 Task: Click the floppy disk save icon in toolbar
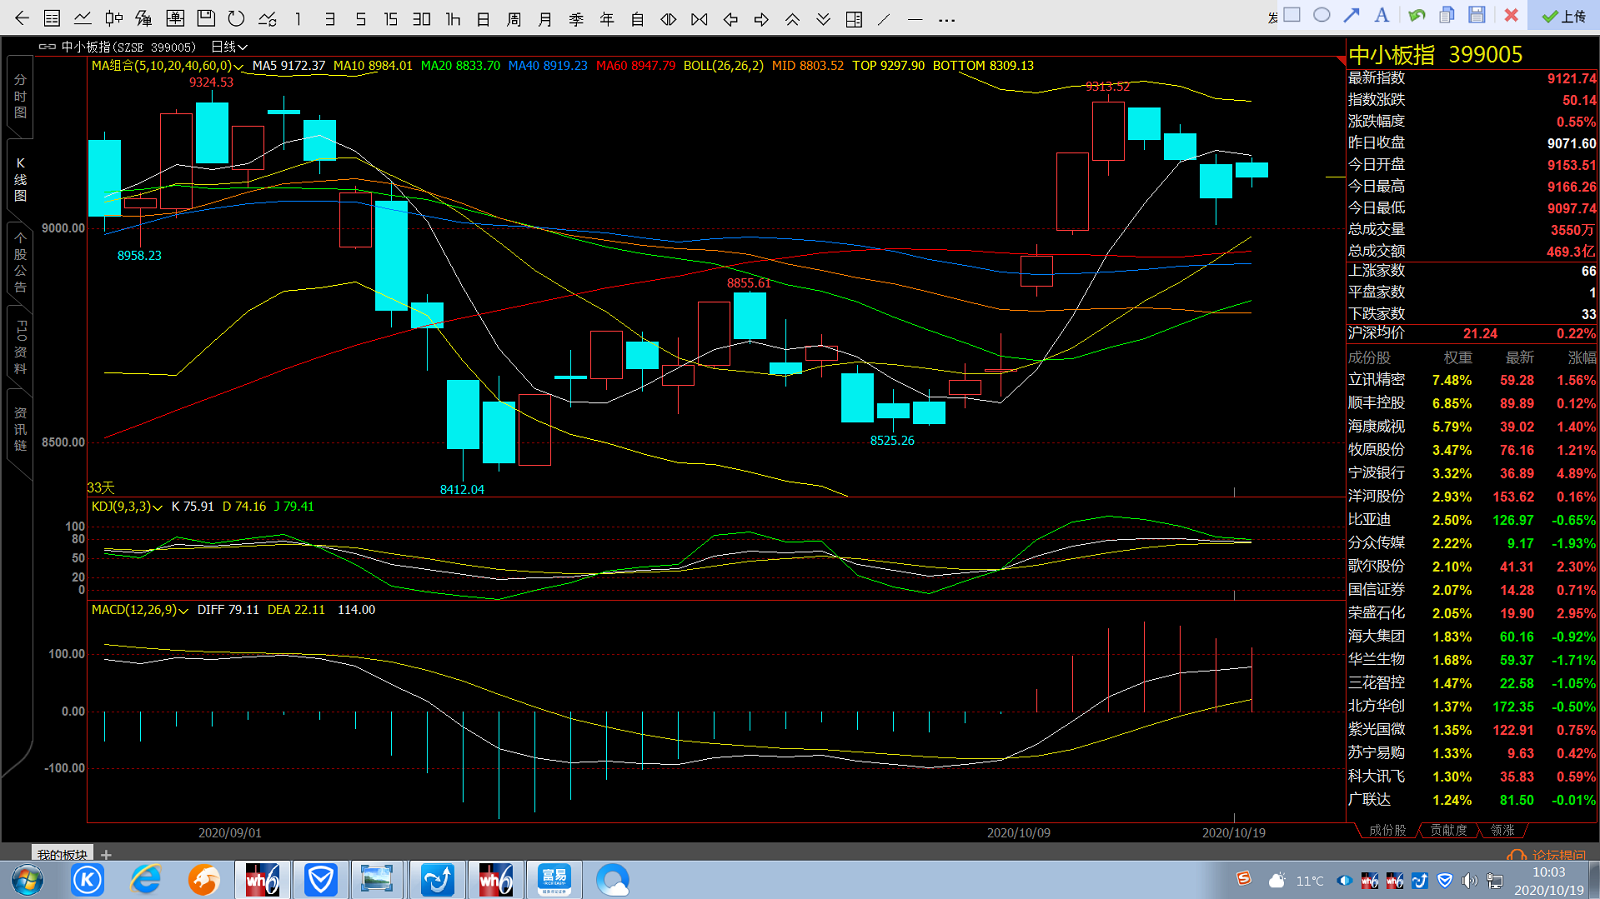(x=206, y=18)
